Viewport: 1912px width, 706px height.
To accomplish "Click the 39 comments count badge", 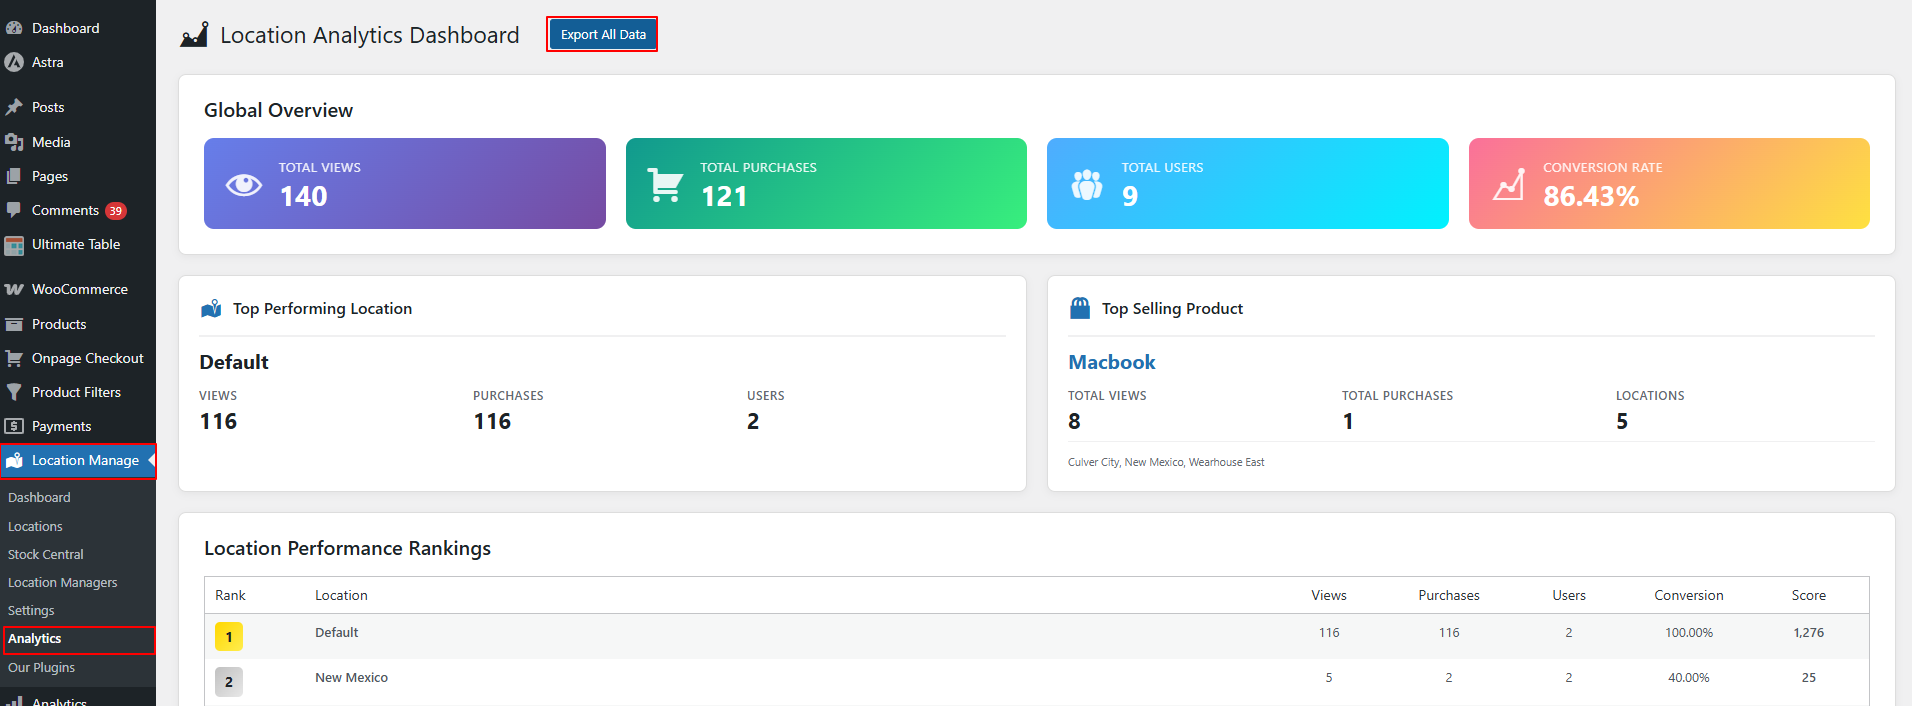I will click(x=116, y=211).
